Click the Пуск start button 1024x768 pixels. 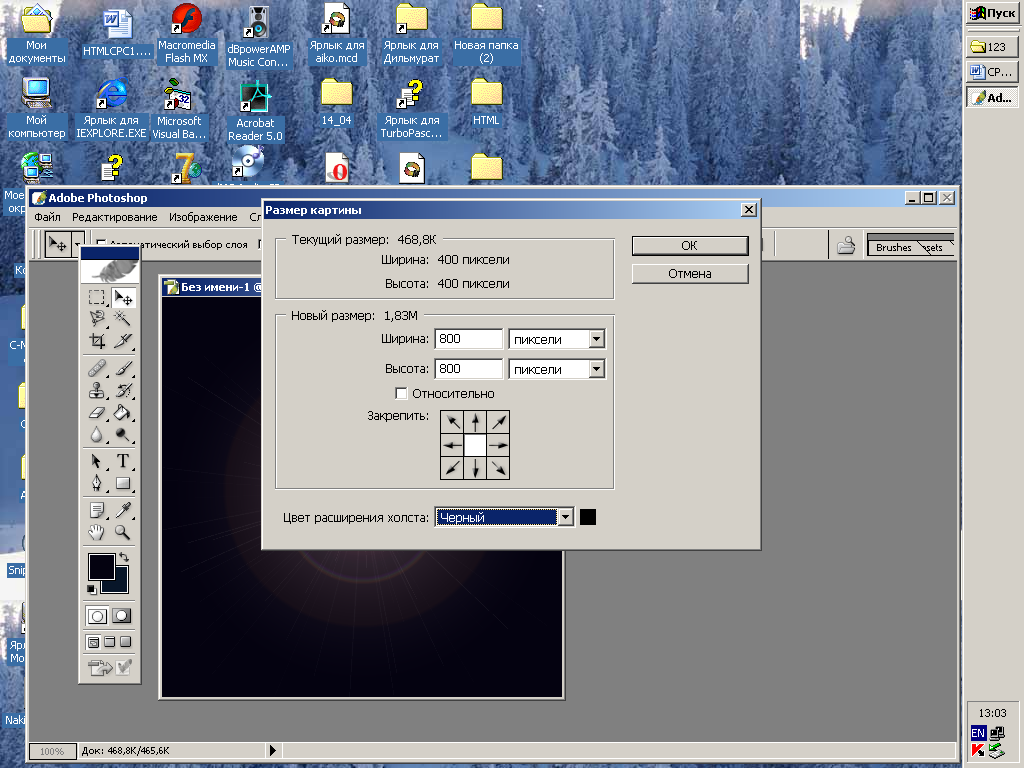pos(992,13)
